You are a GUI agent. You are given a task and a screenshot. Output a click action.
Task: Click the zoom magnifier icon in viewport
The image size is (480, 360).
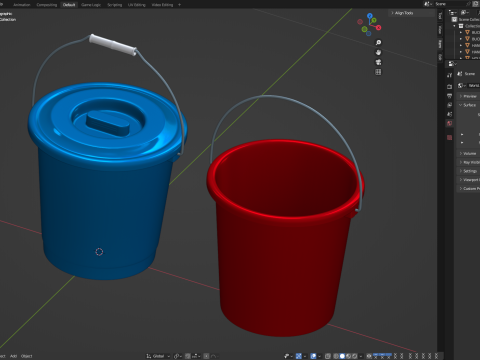[378, 43]
